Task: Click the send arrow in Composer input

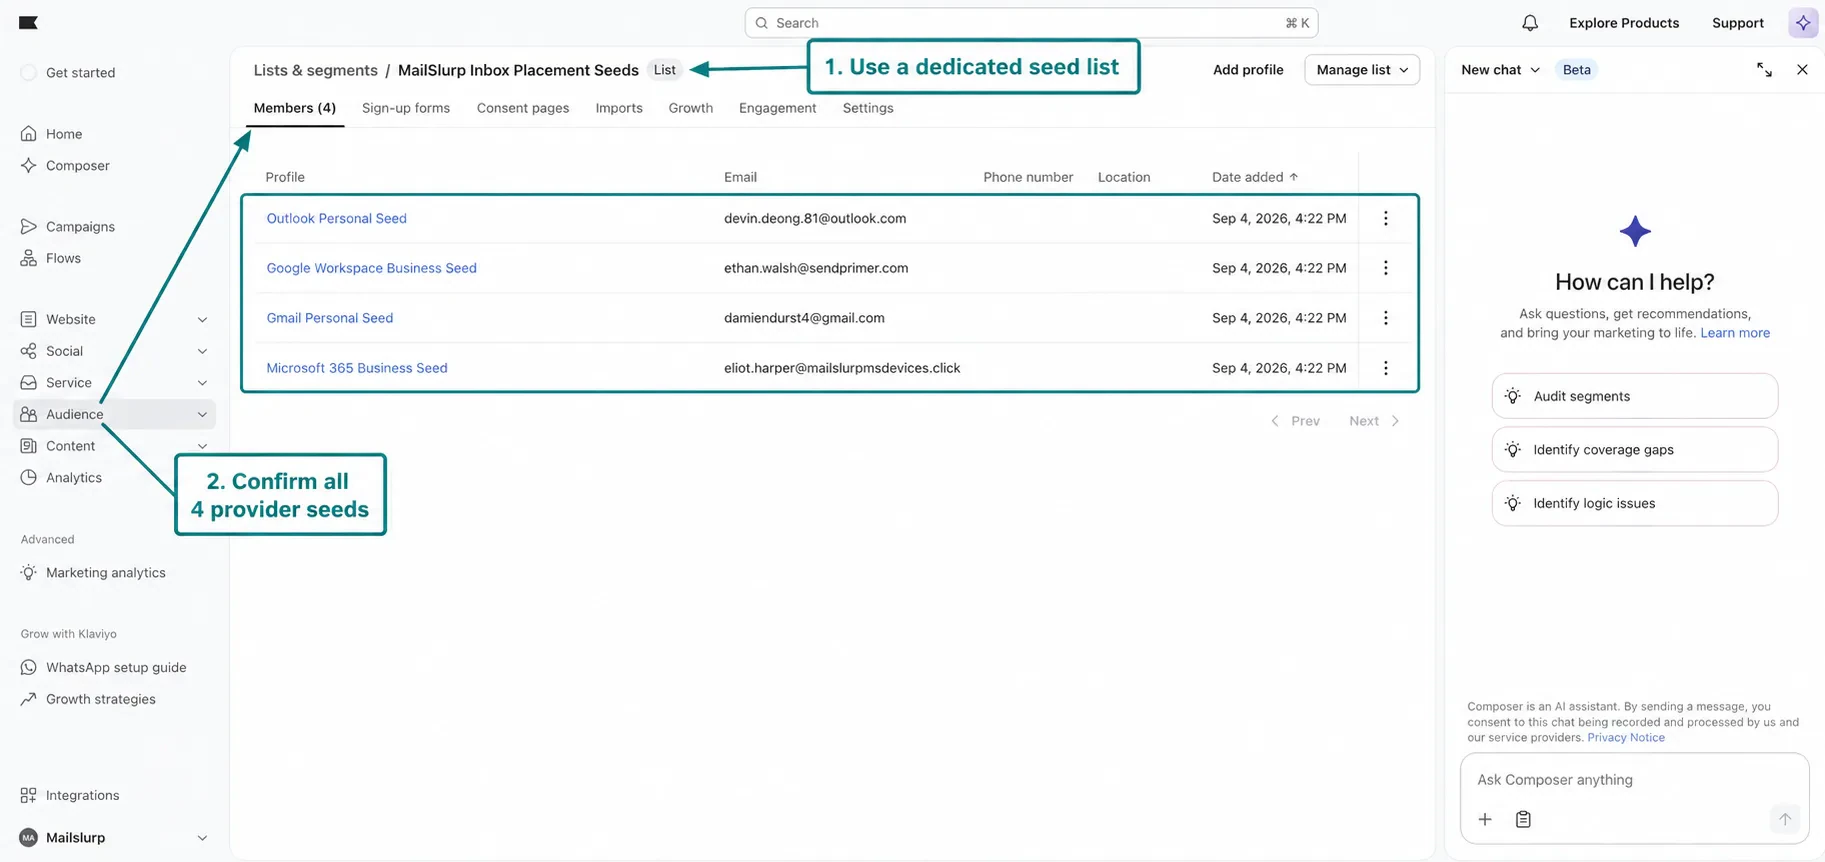Action: tap(1784, 819)
